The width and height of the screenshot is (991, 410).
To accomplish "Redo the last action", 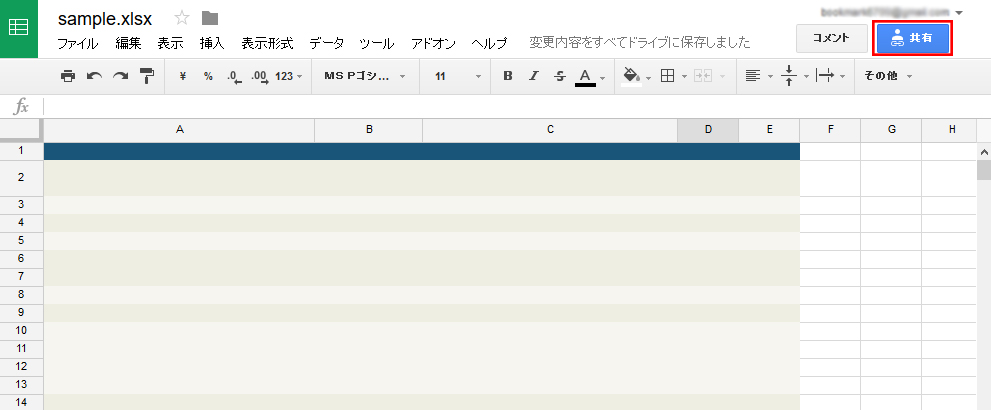I will (120, 76).
